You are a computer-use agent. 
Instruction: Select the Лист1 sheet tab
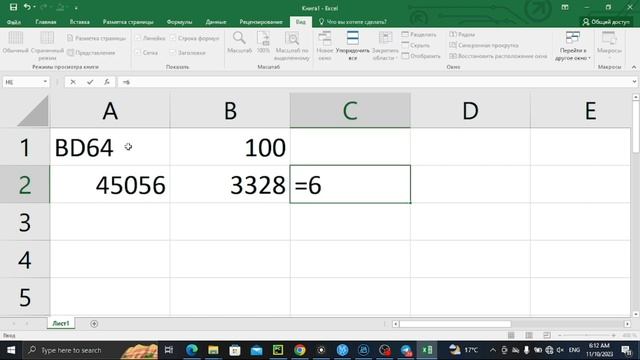click(61, 323)
